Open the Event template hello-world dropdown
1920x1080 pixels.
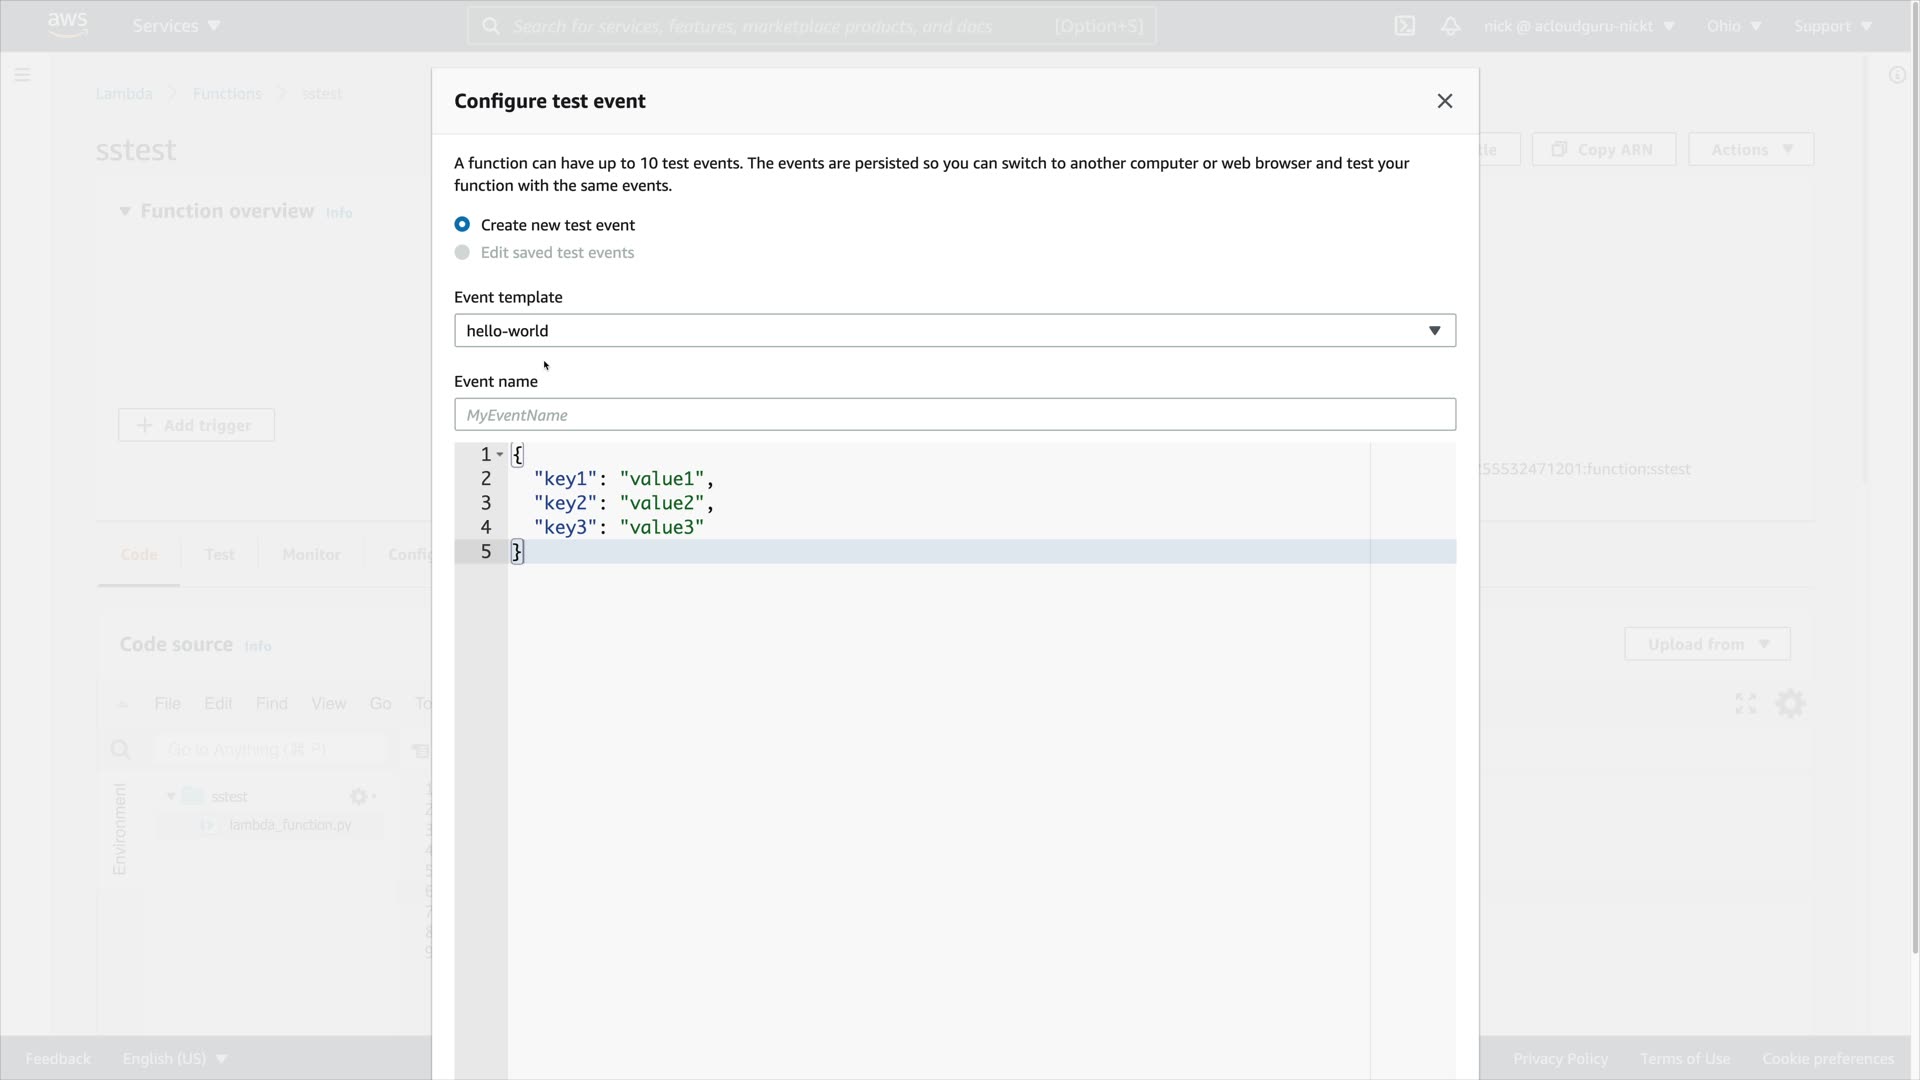coord(954,331)
